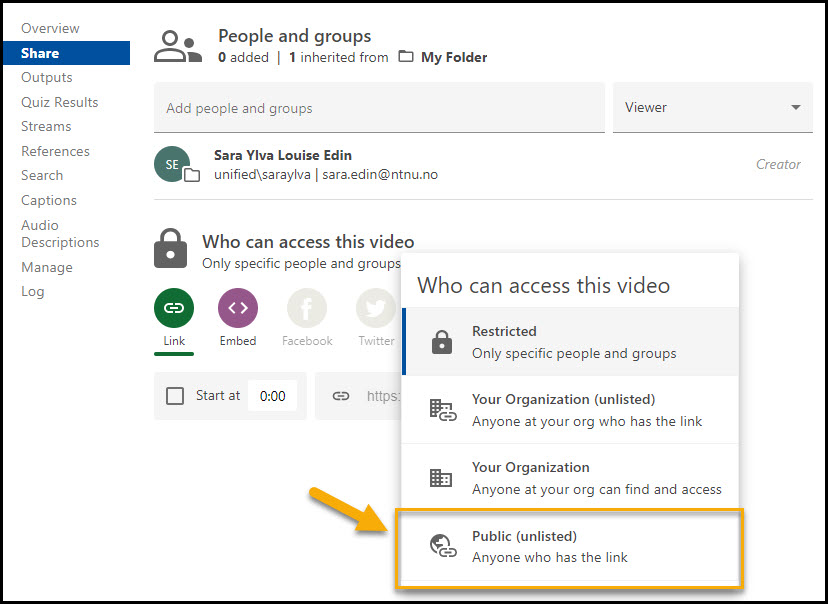Image resolution: width=828 pixels, height=604 pixels.
Task: Open Audio Descriptions section
Action: point(60,233)
